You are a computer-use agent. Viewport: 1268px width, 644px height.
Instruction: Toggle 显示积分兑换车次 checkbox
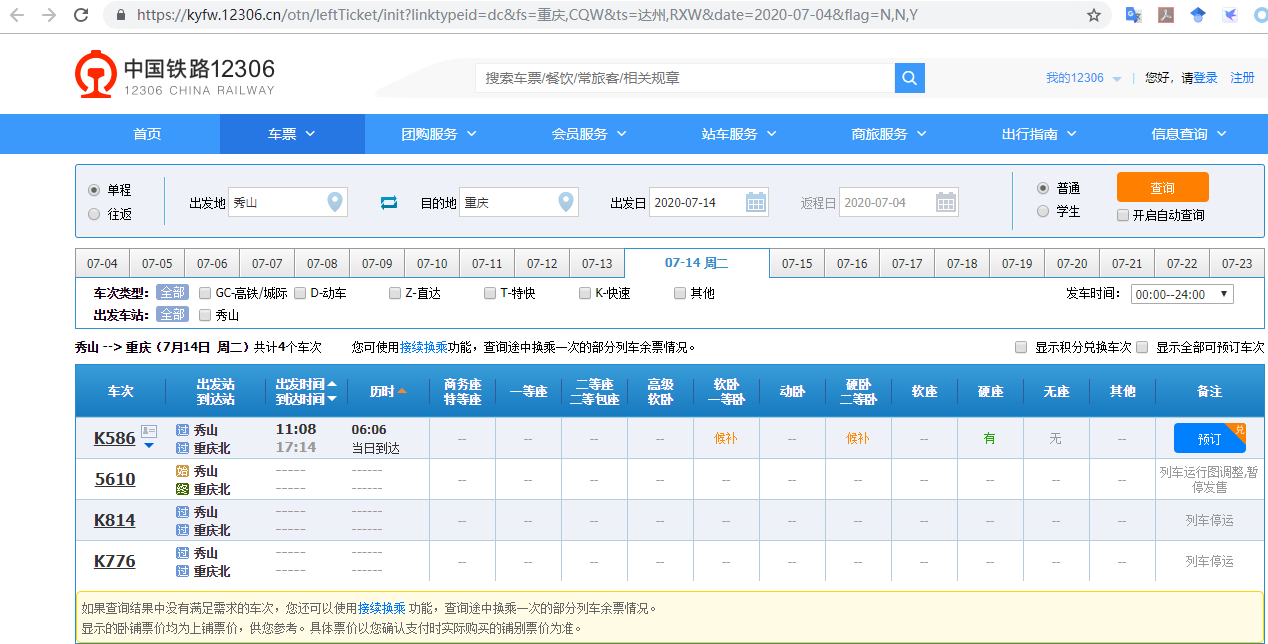click(x=1021, y=347)
